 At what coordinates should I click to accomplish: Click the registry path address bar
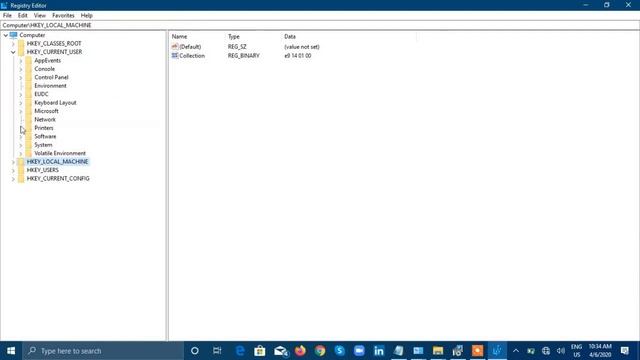tap(320, 25)
